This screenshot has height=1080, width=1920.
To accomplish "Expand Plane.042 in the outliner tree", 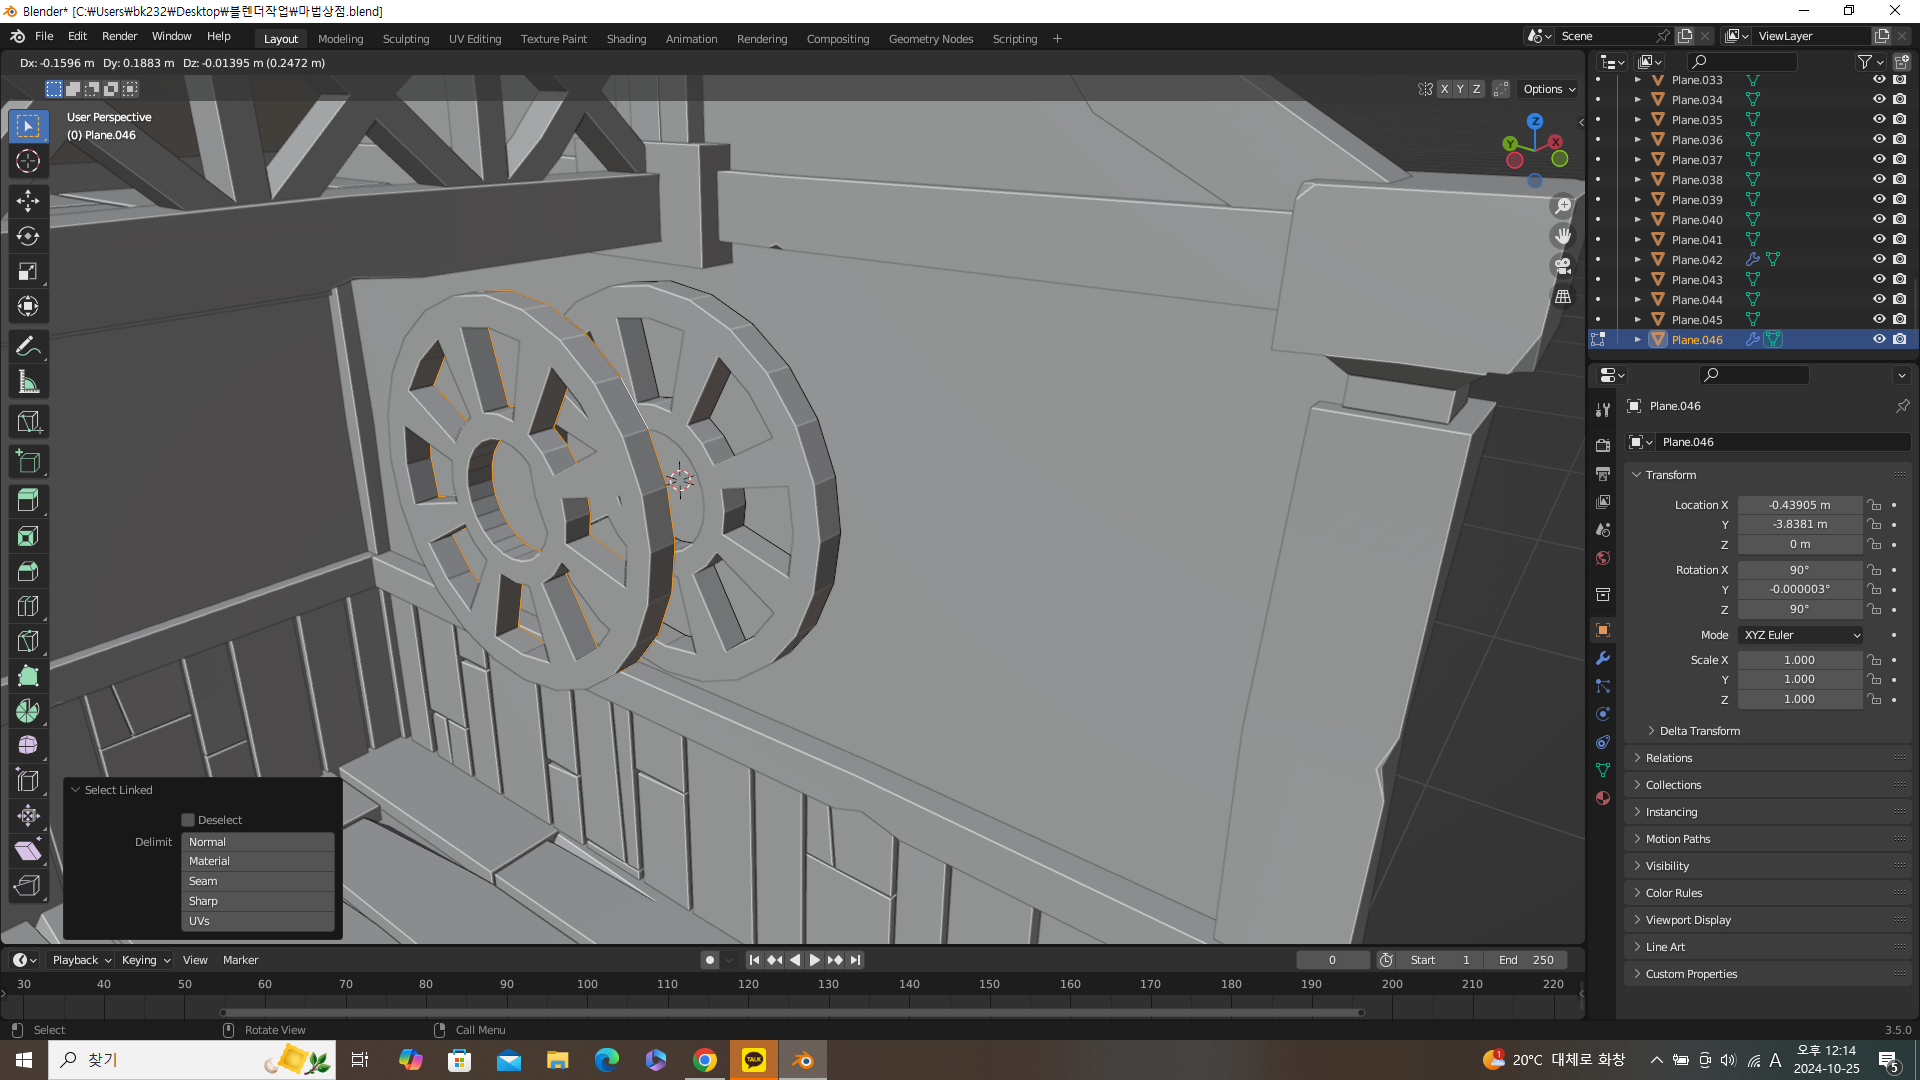I will (x=1637, y=259).
